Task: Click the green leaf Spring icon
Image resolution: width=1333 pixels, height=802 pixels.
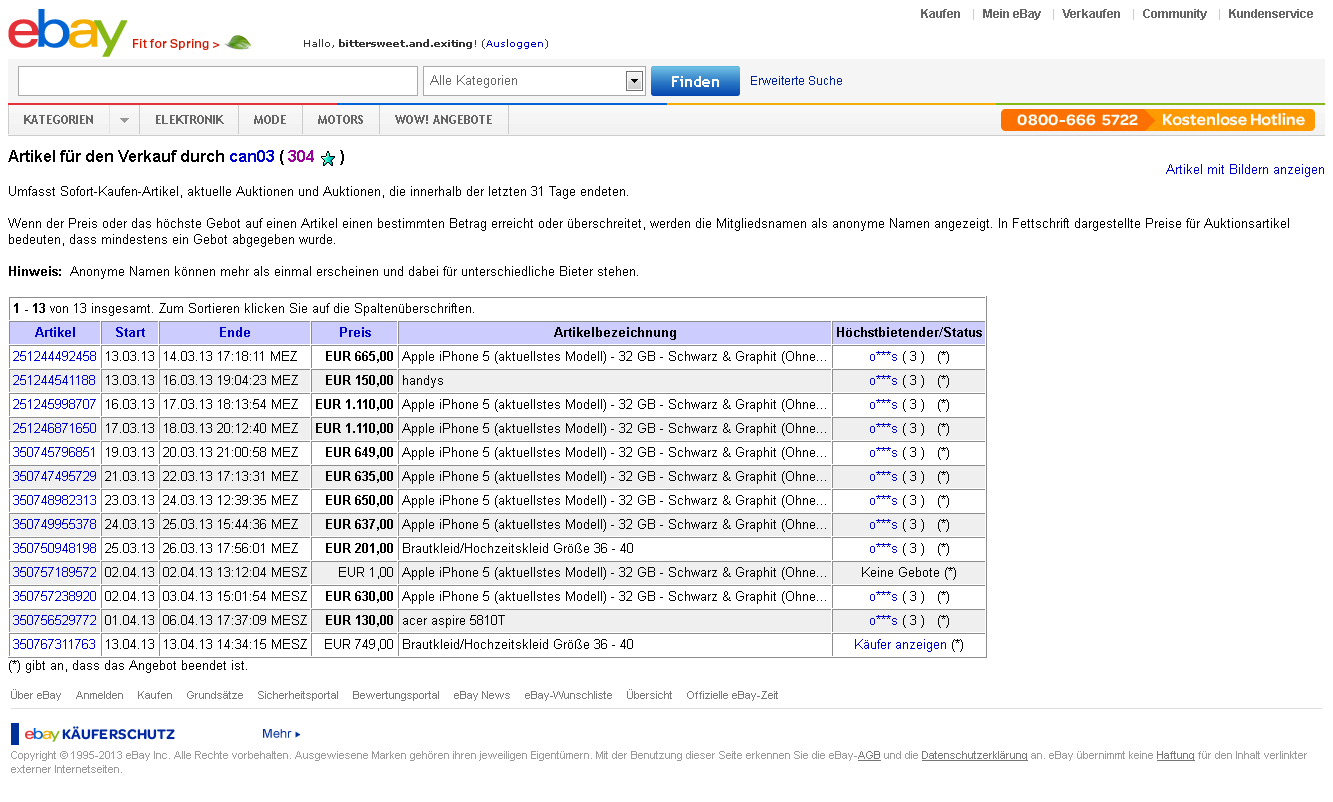Action: [239, 43]
